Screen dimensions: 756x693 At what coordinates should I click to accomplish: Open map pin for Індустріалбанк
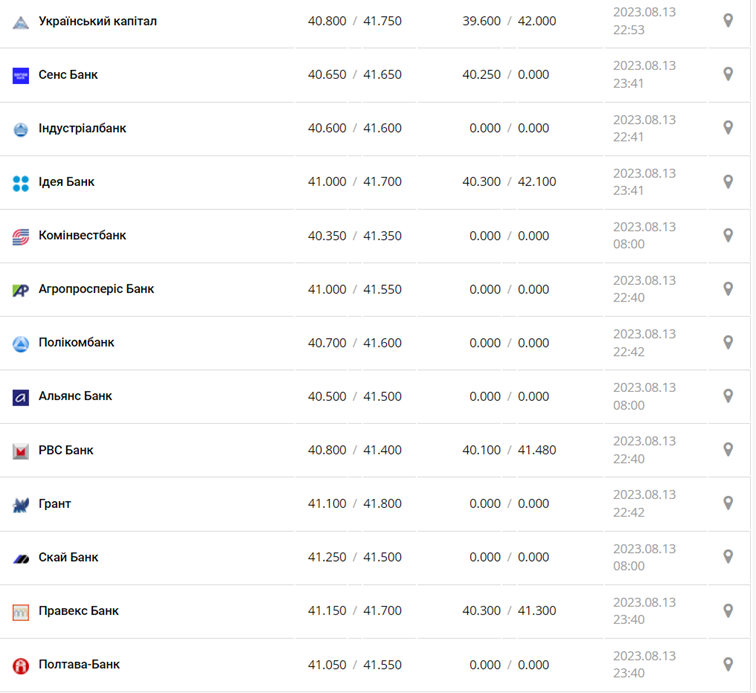pos(728,128)
